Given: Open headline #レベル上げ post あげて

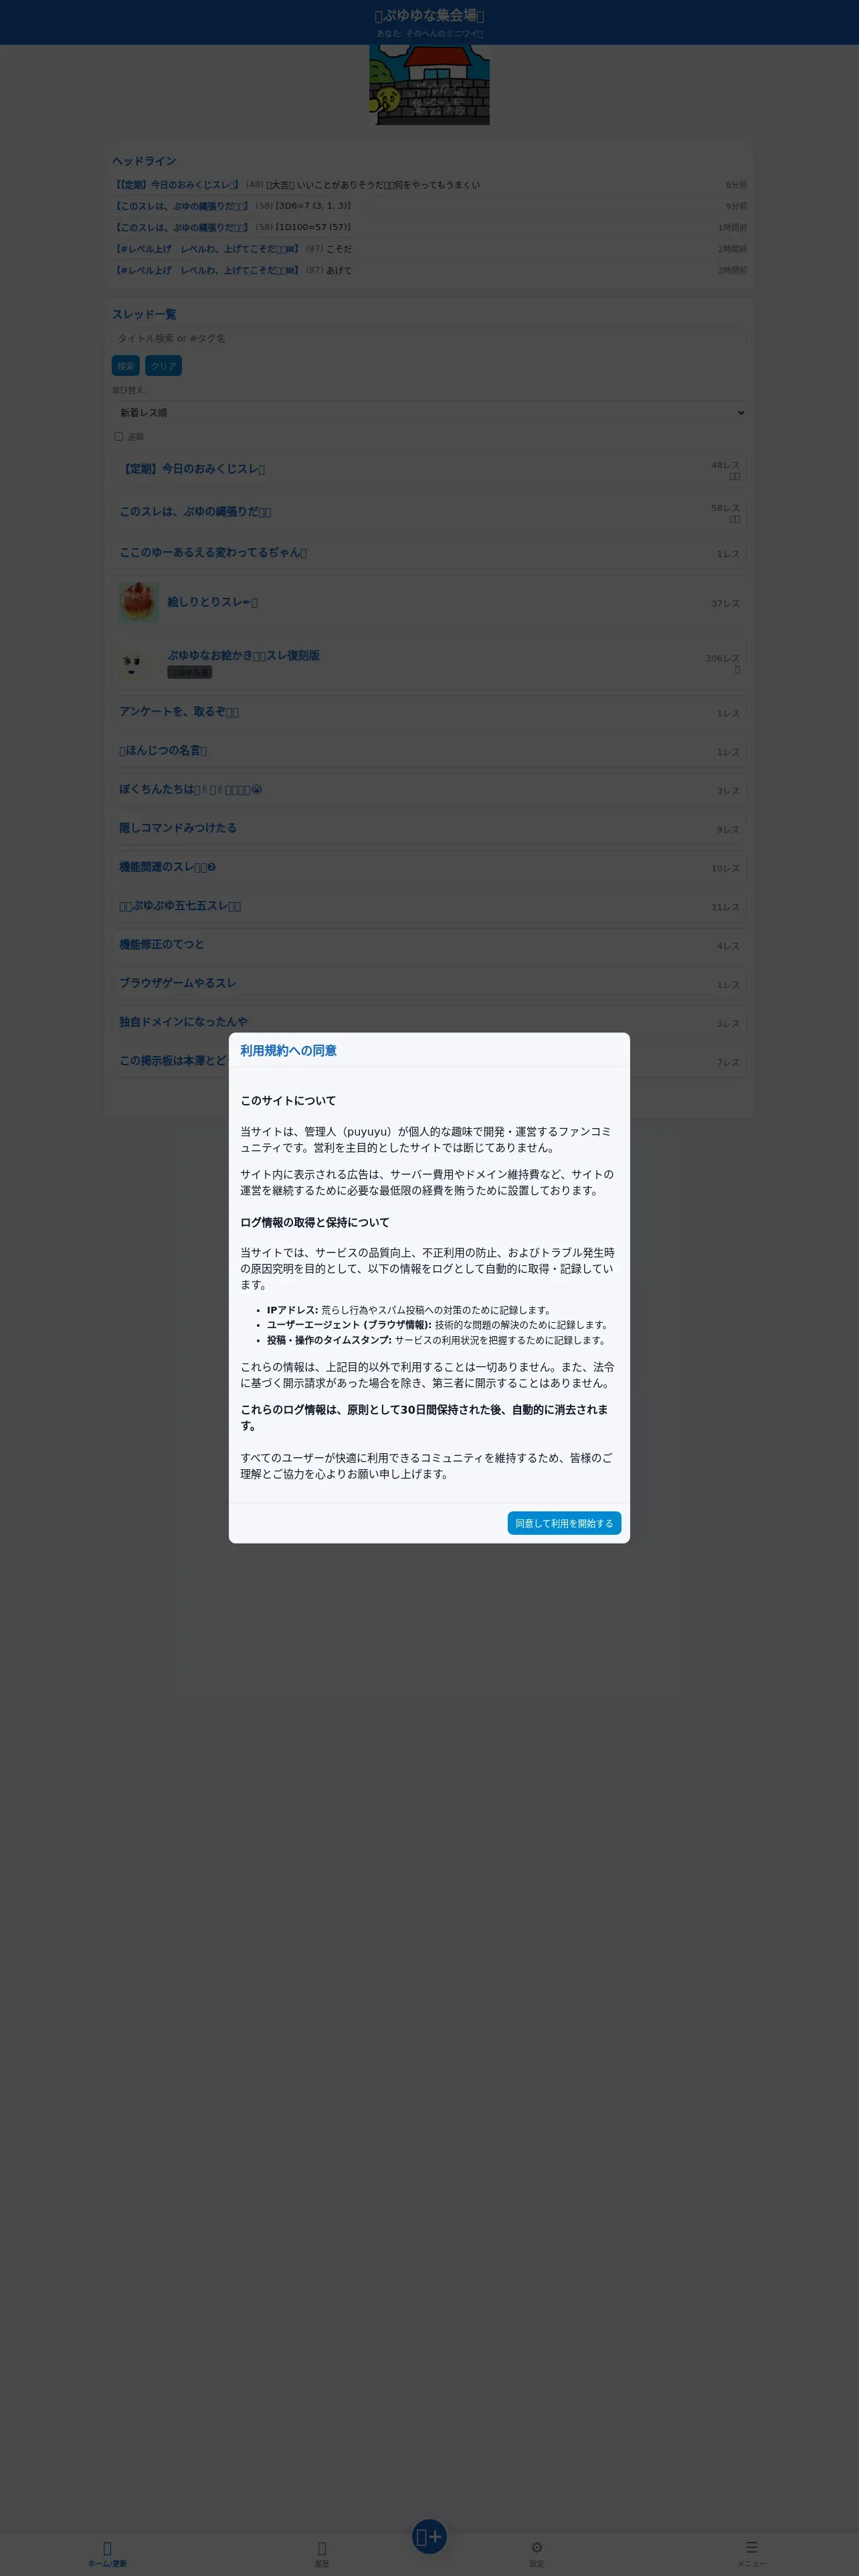Looking at the screenshot, I should tap(429, 270).
